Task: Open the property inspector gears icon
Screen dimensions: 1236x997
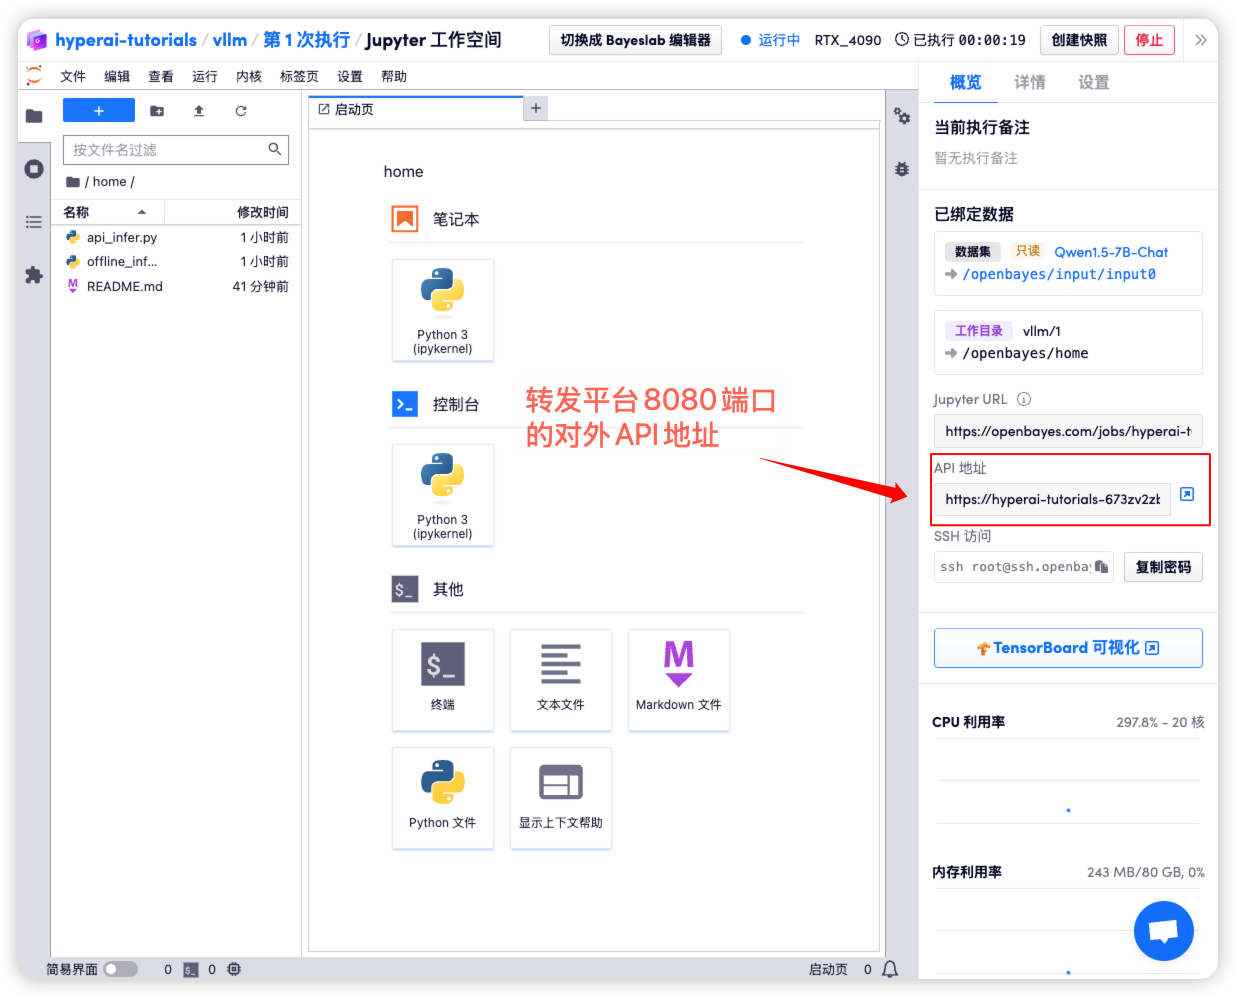Action: (902, 116)
